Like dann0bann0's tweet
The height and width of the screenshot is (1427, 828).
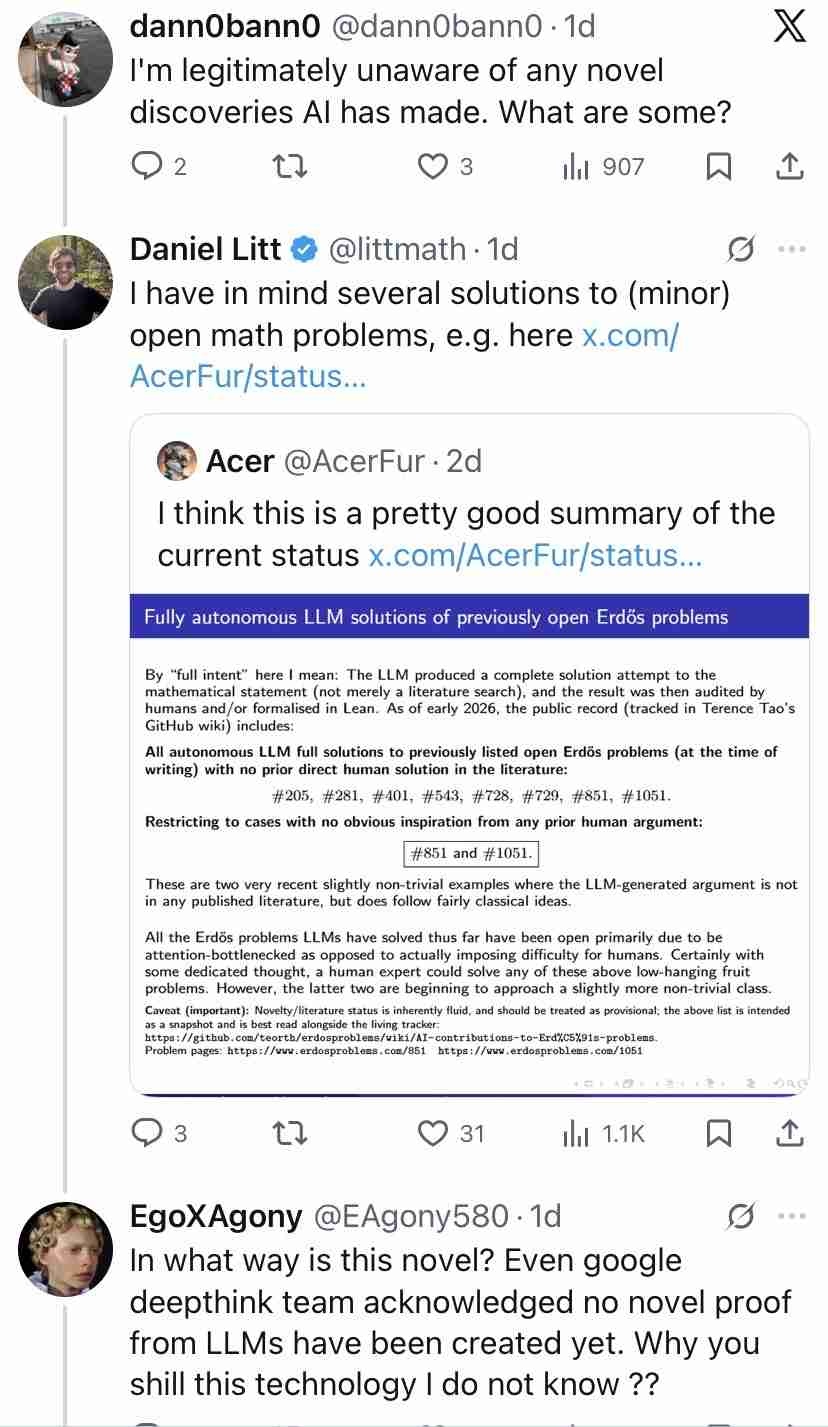[x=433, y=167]
